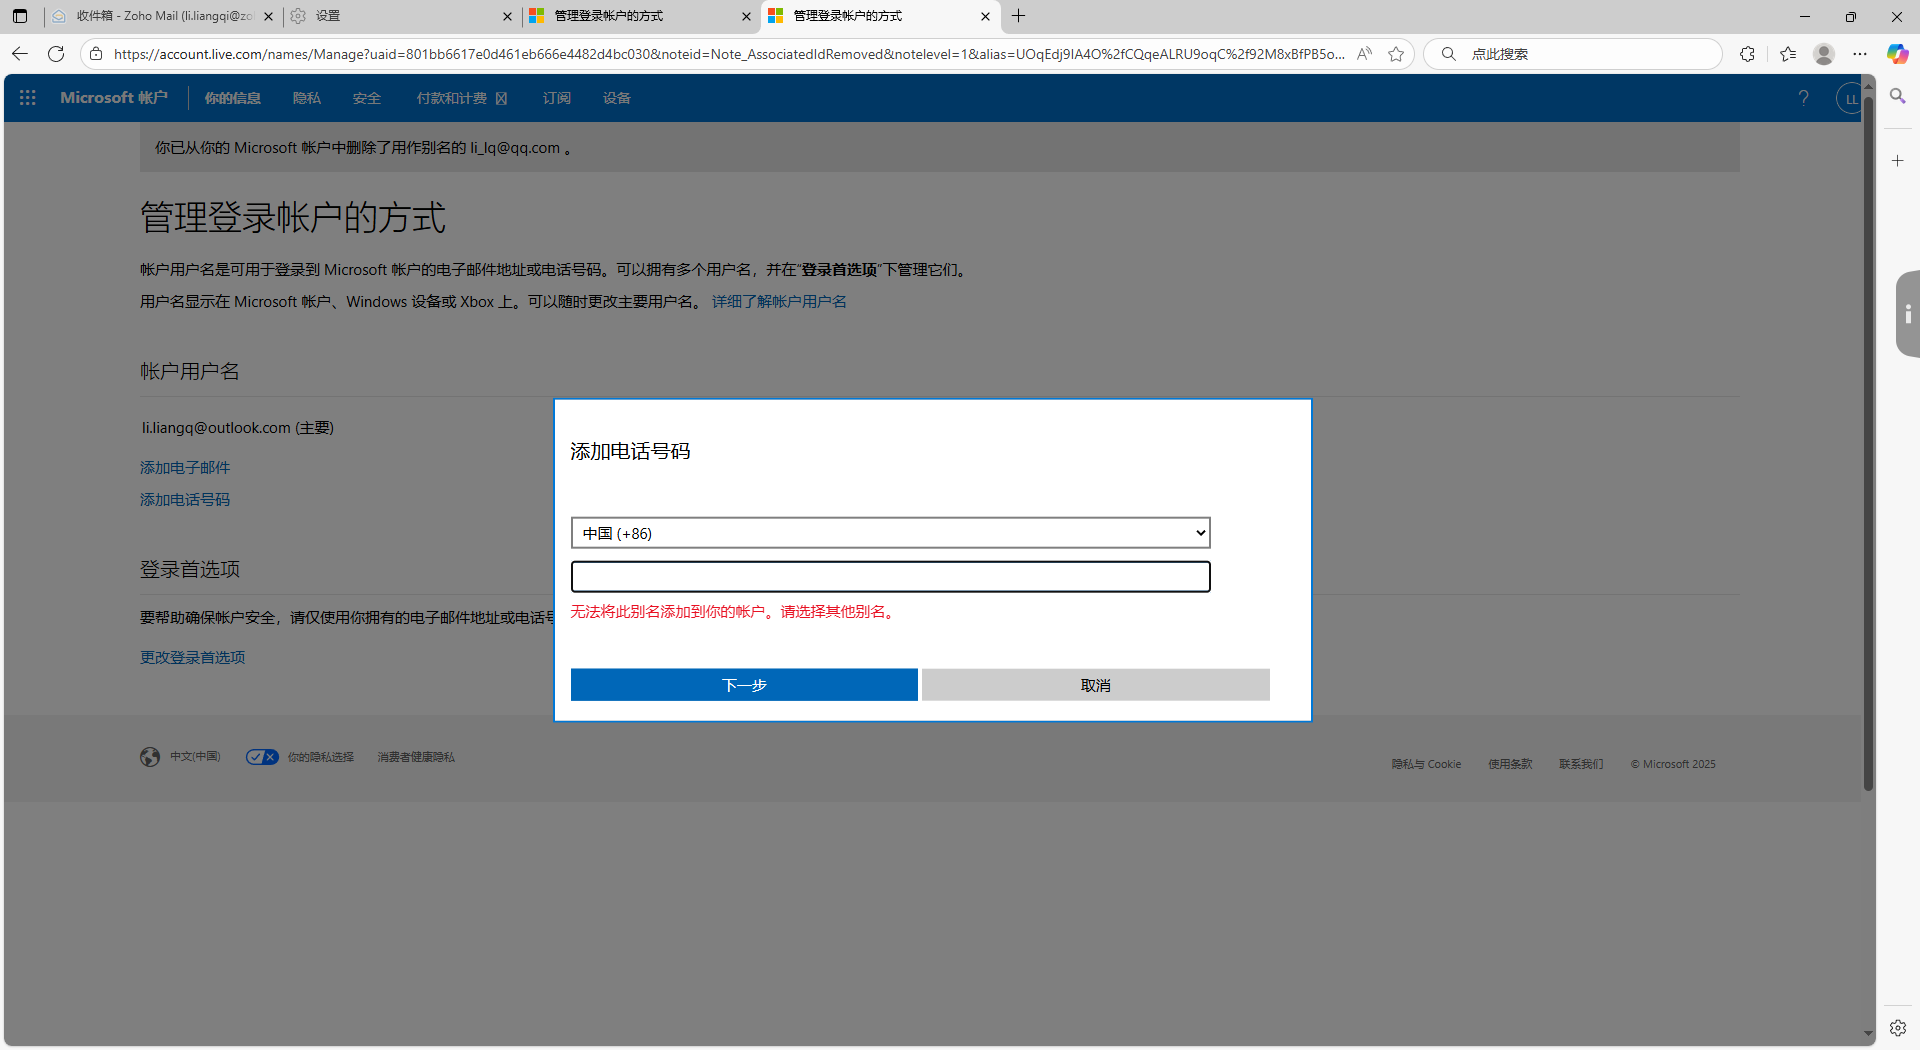Click the 添加电子邮件 link
The width and height of the screenshot is (1920, 1050).
point(185,468)
